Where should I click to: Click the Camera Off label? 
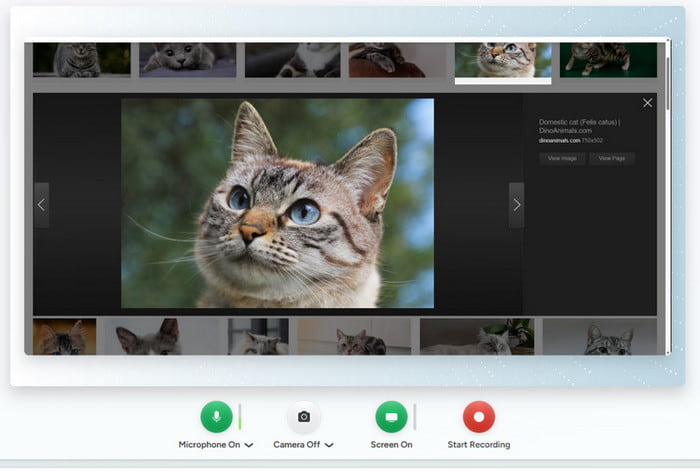coord(296,445)
